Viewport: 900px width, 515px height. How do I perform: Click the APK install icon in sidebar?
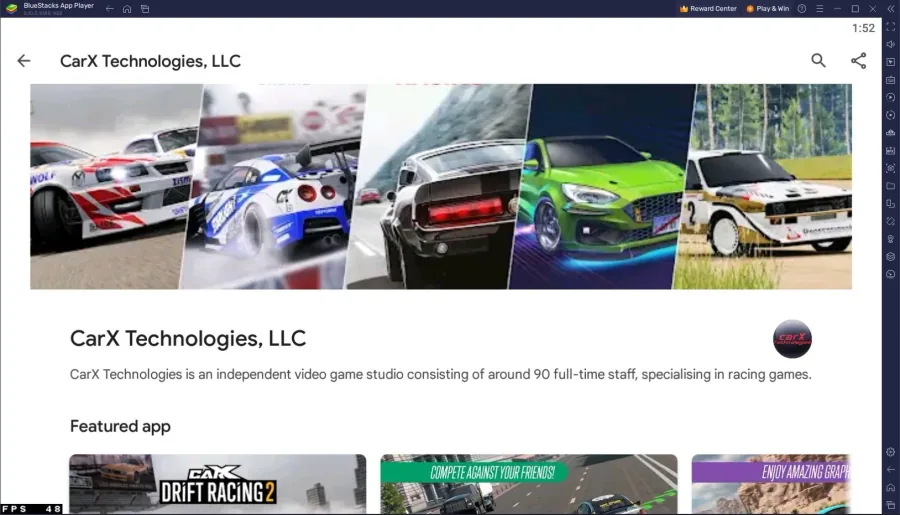[890, 150]
